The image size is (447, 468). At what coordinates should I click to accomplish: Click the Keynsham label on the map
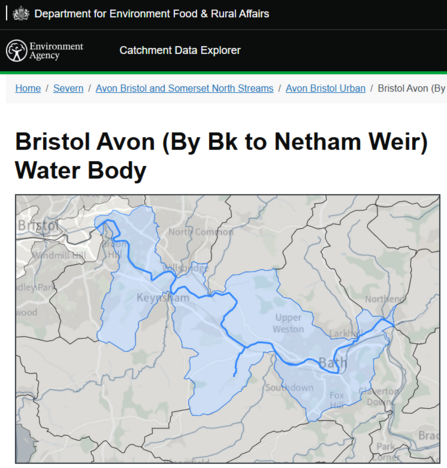coord(163,297)
